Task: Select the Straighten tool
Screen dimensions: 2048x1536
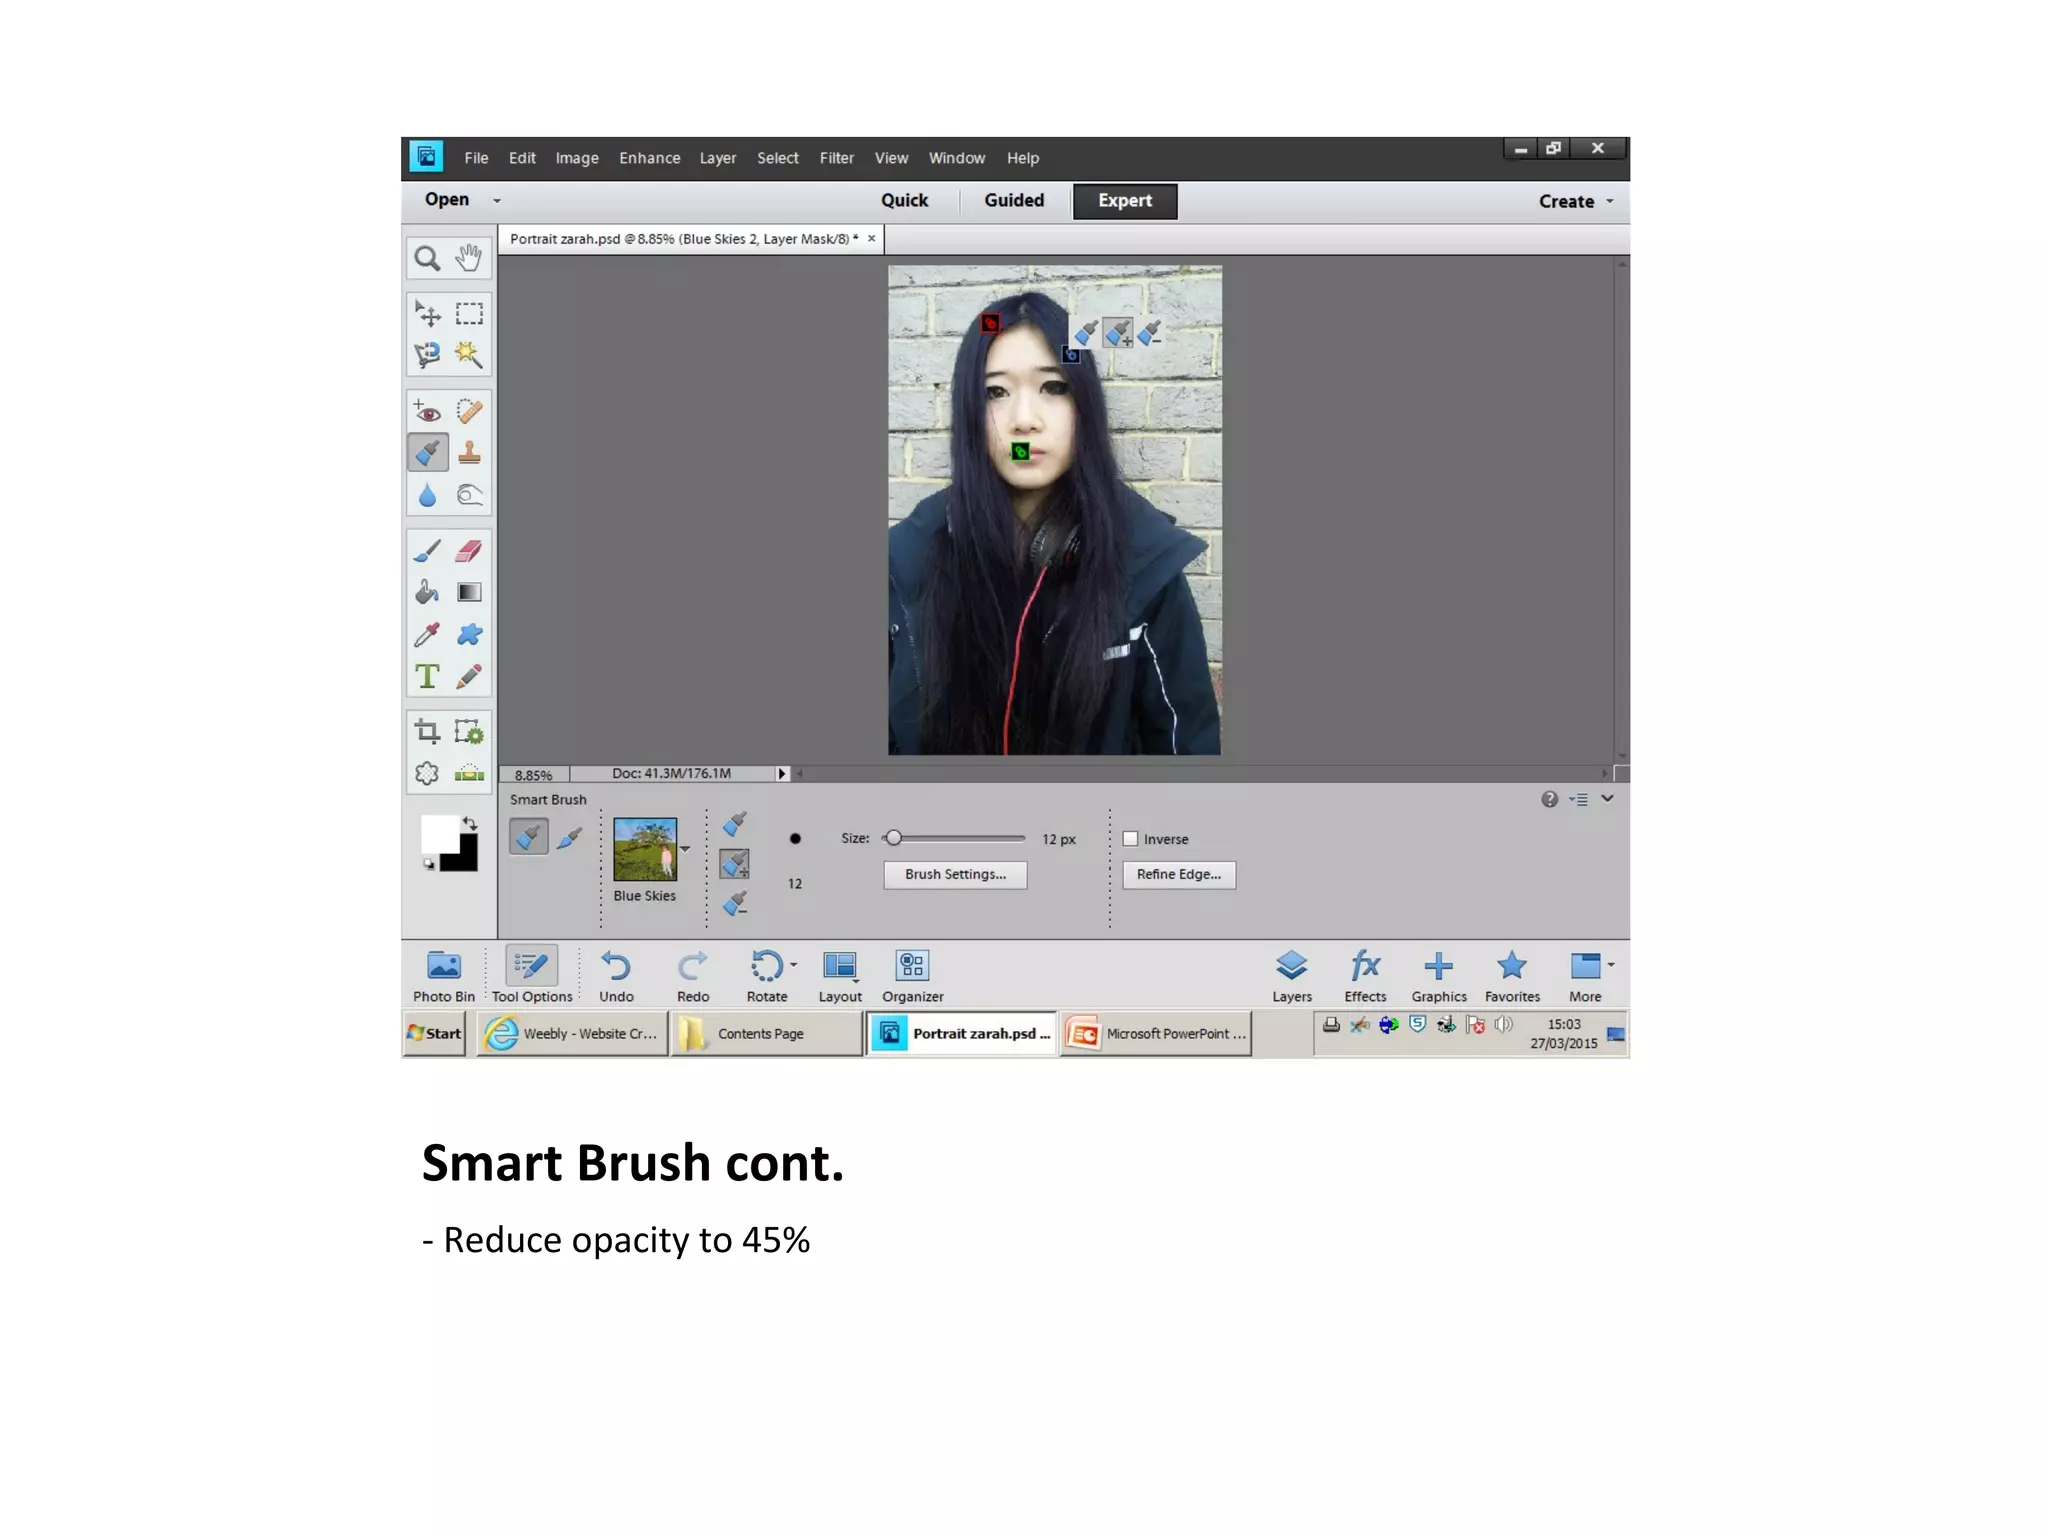Action: [469, 773]
